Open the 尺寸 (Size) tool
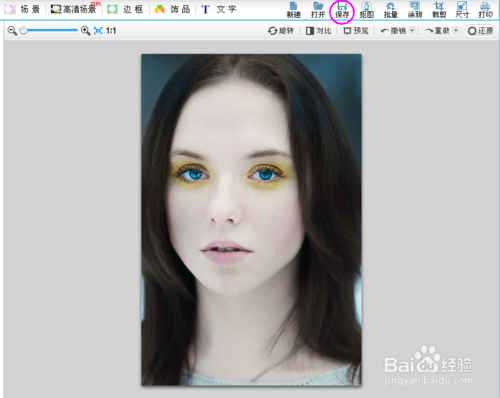Viewport: 500px width, 398px height. (x=462, y=10)
